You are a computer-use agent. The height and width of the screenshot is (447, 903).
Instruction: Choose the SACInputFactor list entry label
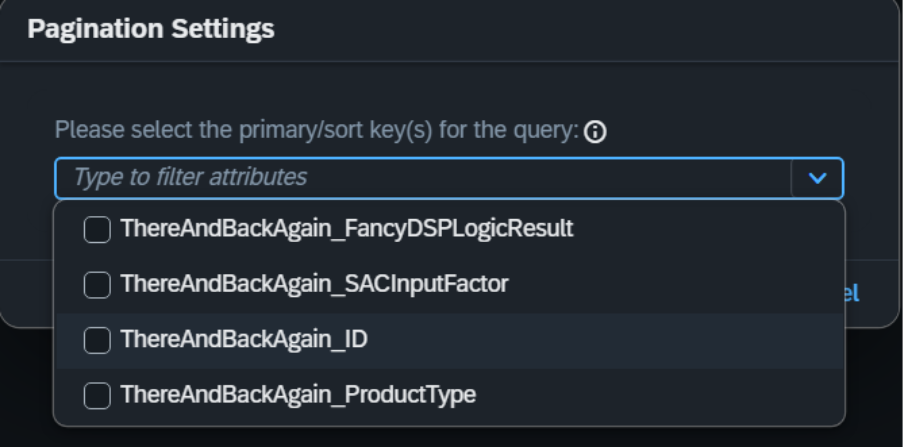pyautogui.click(x=314, y=284)
